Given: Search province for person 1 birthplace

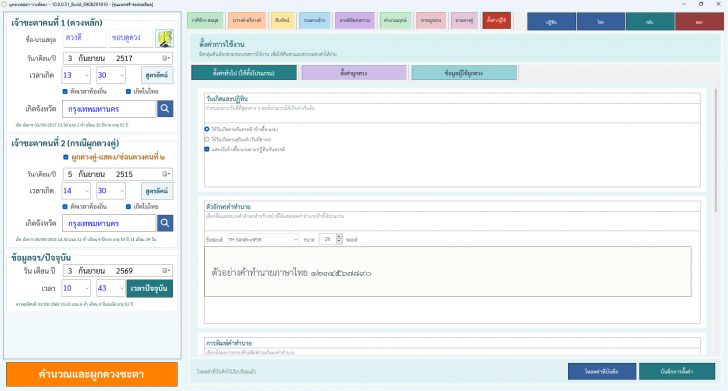Looking at the screenshot, I should 165,109.
